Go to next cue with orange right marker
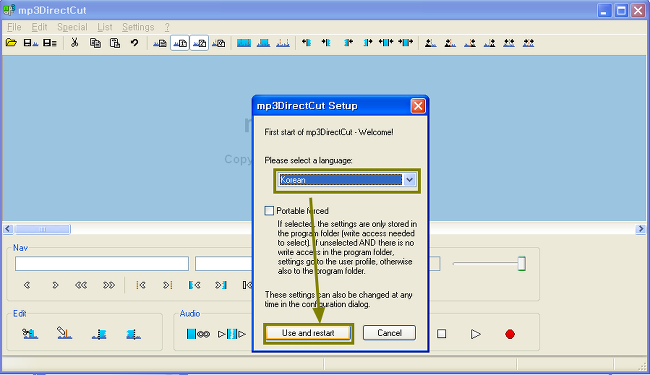Screen dimensions: 650x375 coord(167,285)
